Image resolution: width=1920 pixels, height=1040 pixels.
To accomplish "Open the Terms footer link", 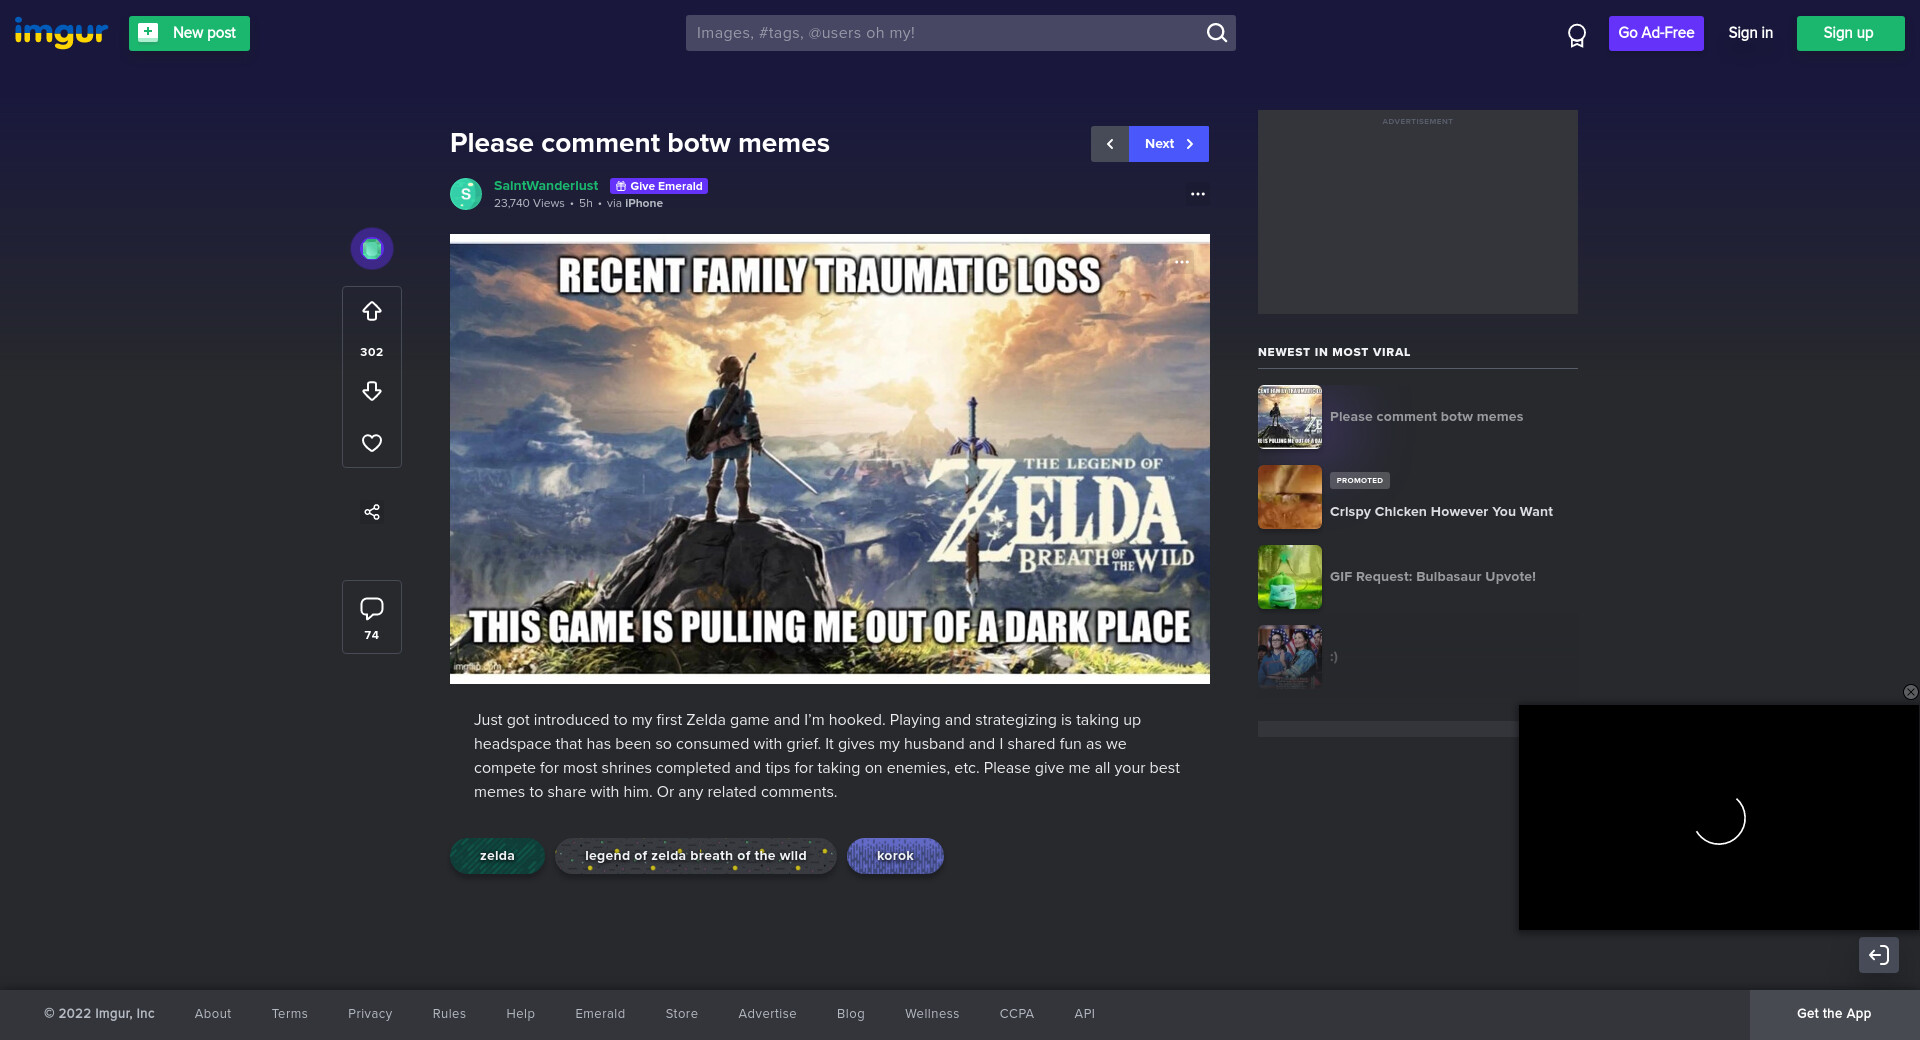I will pyautogui.click(x=290, y=1014).
